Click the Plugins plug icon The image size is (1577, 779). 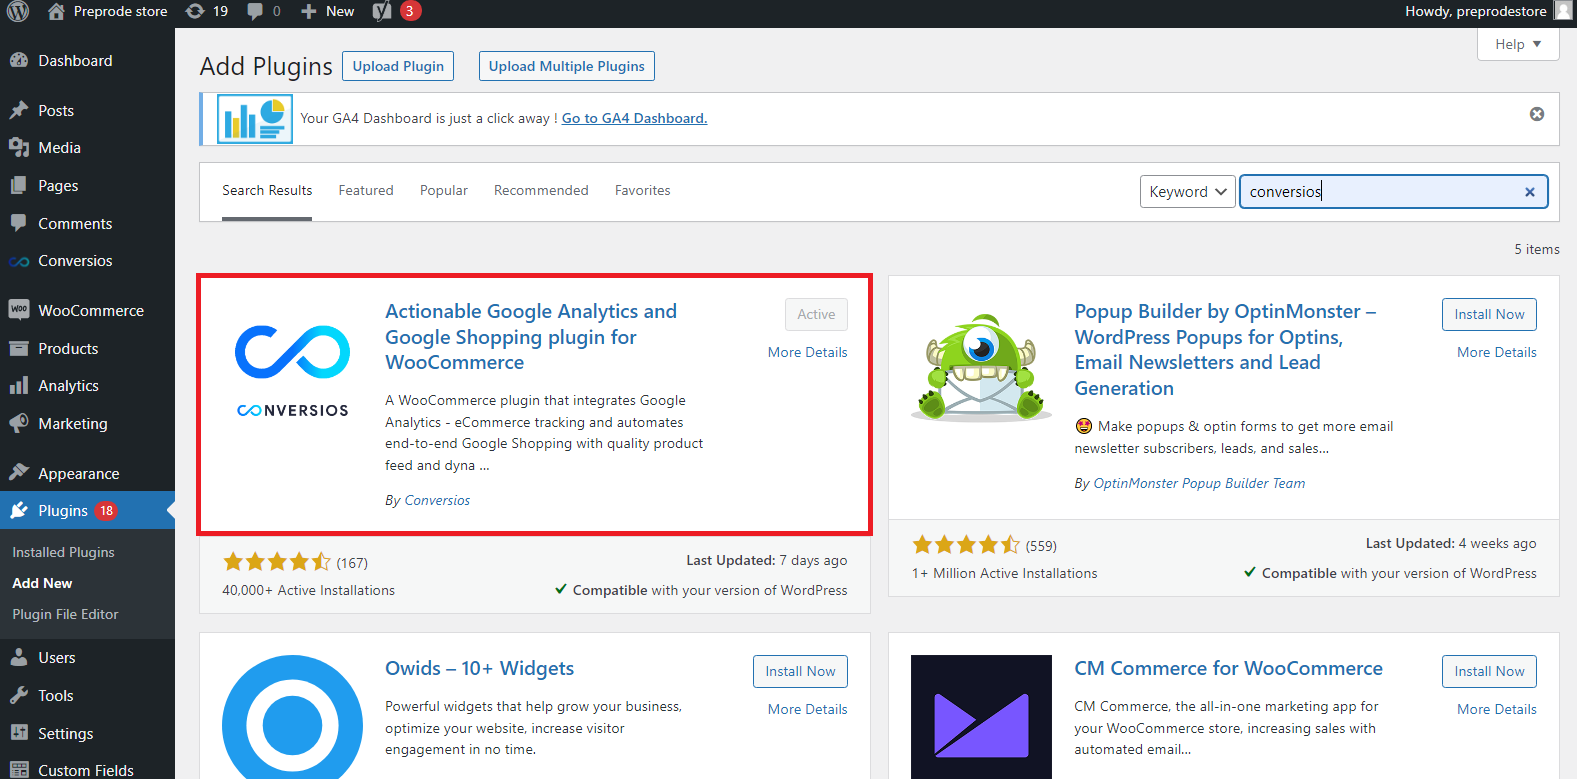[x=19, y=510]
